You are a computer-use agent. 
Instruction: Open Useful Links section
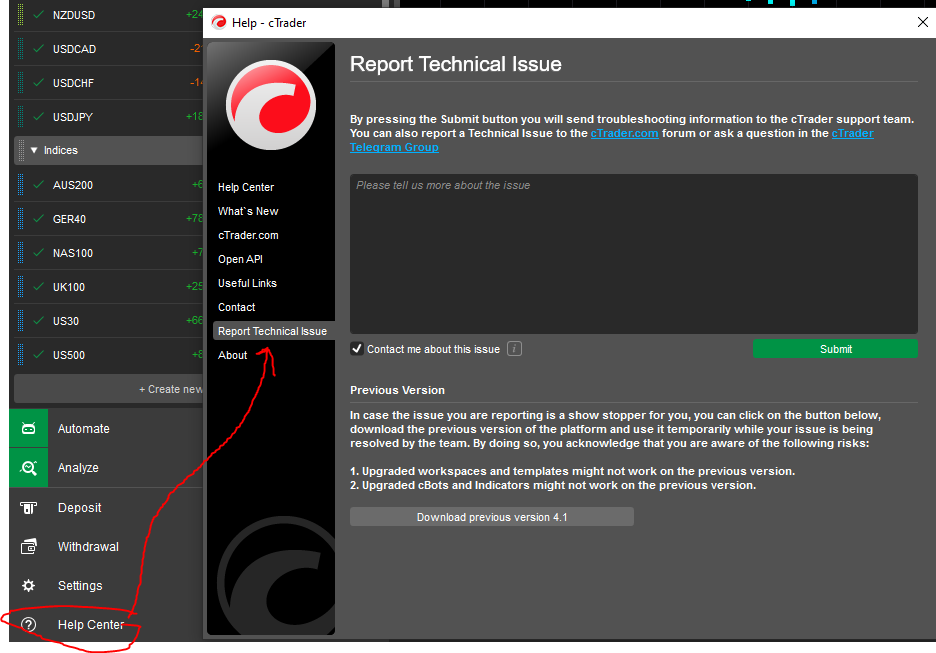click(247, 283)
